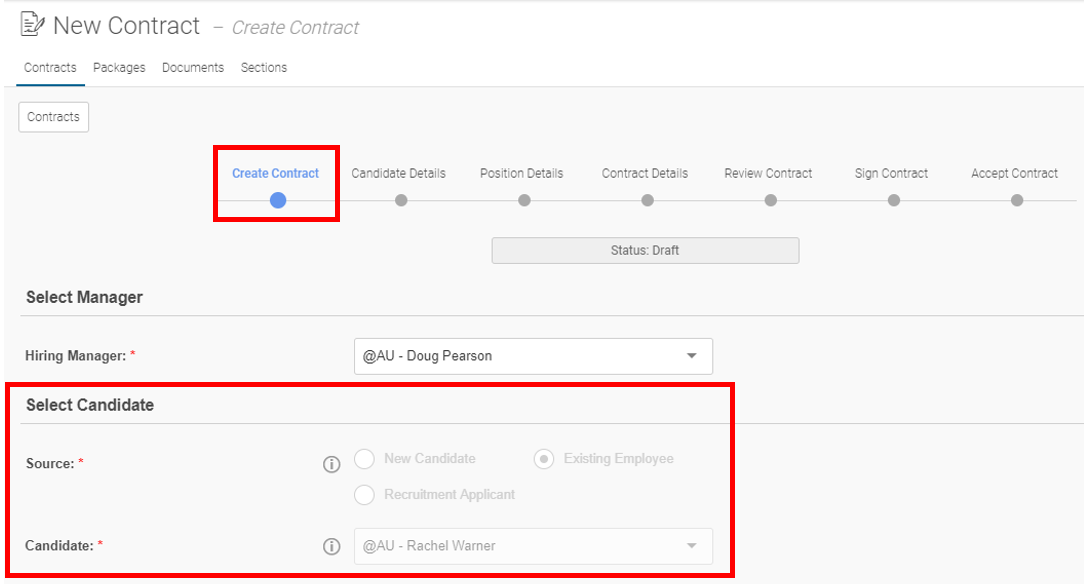
Task: Jump to the Candidate Details step marker
Action: (x=401, y=200)
